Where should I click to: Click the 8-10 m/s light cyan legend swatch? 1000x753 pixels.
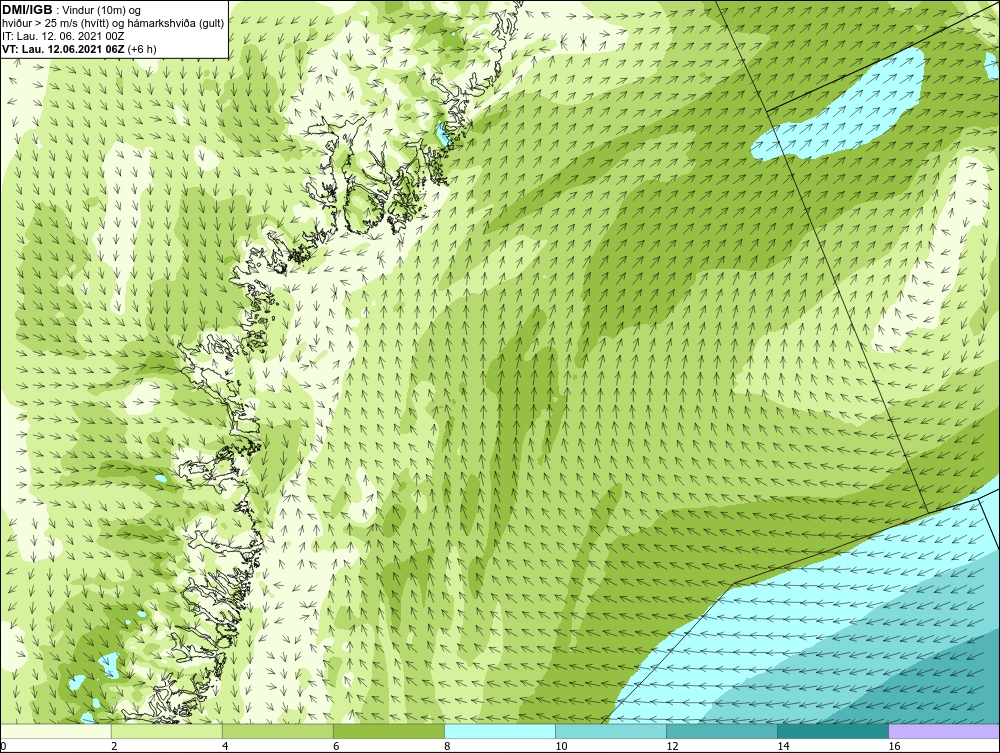pyautogui.click(x=499, y=731)
